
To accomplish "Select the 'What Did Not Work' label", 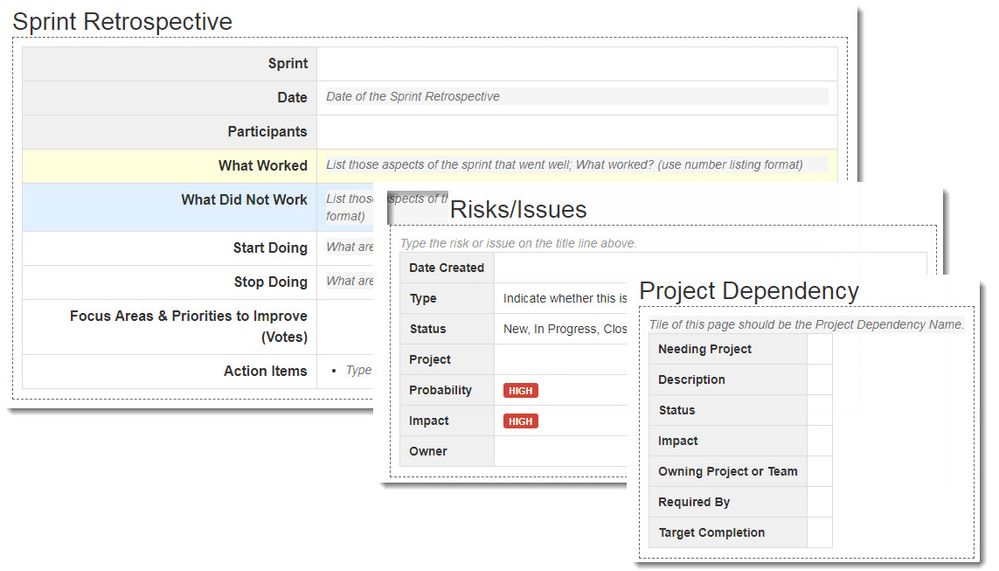I will pyautogui.click(x=244, y=200).
